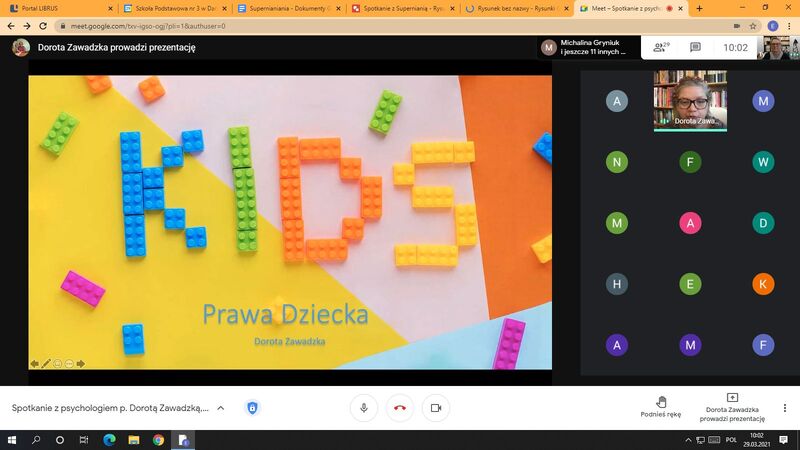Toggle the microphone on or off
The height and width of the screenshot is (450, 800).
[x=364, y=408]
